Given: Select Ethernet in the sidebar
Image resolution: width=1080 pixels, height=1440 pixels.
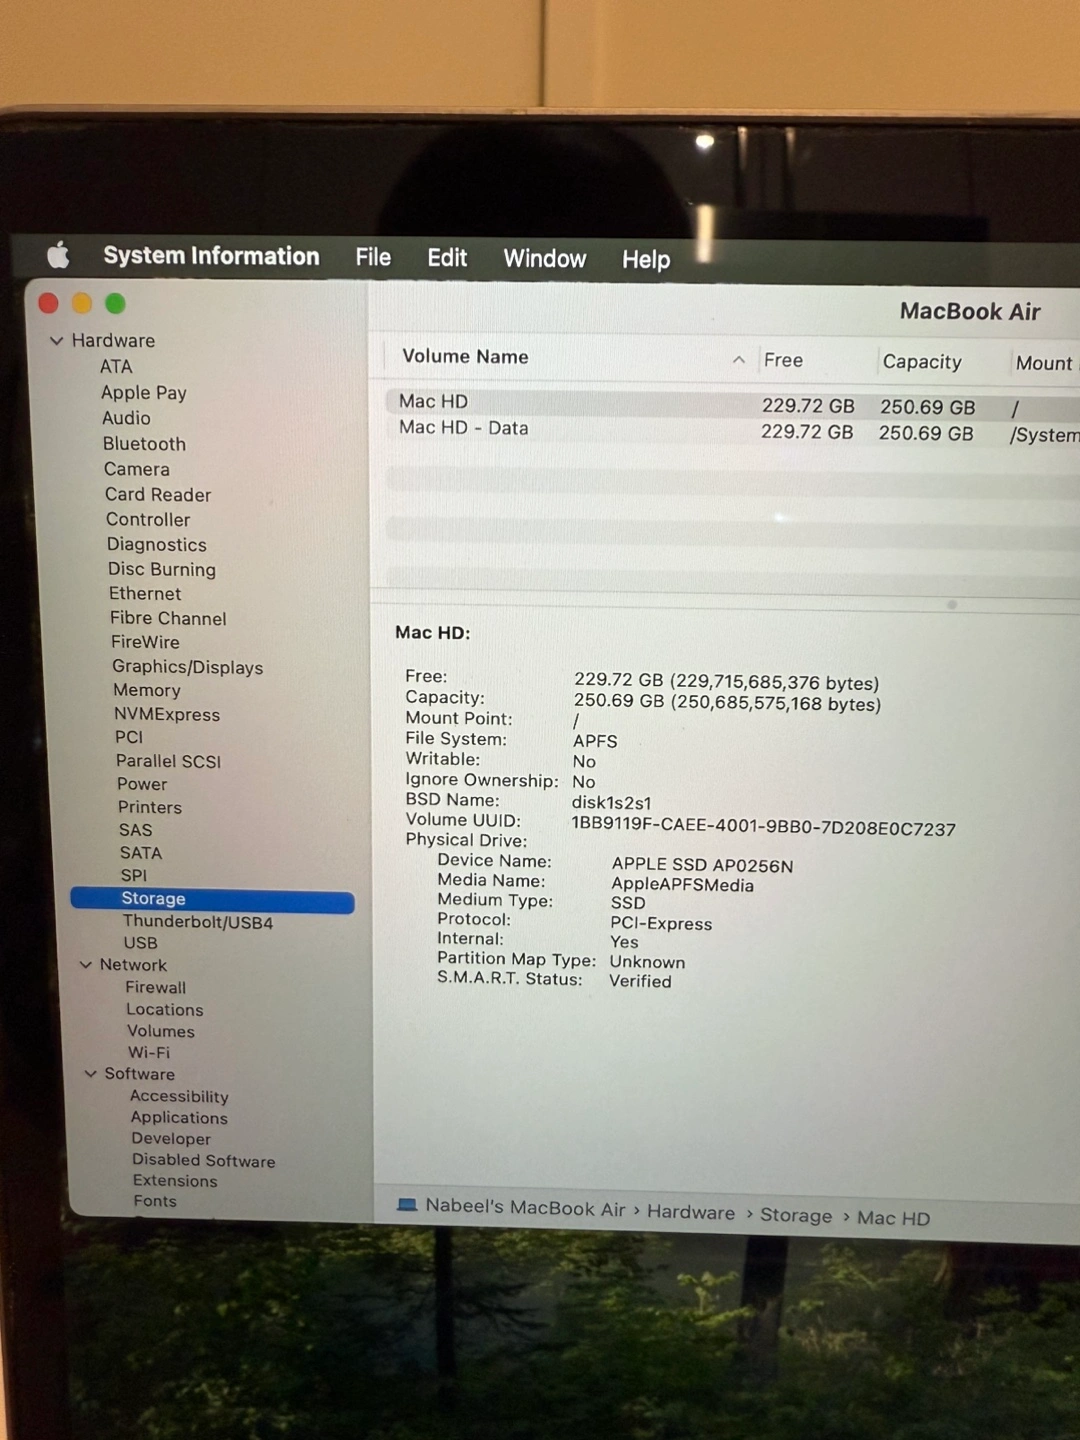Looking at the screenshot, I should point(145,593).
